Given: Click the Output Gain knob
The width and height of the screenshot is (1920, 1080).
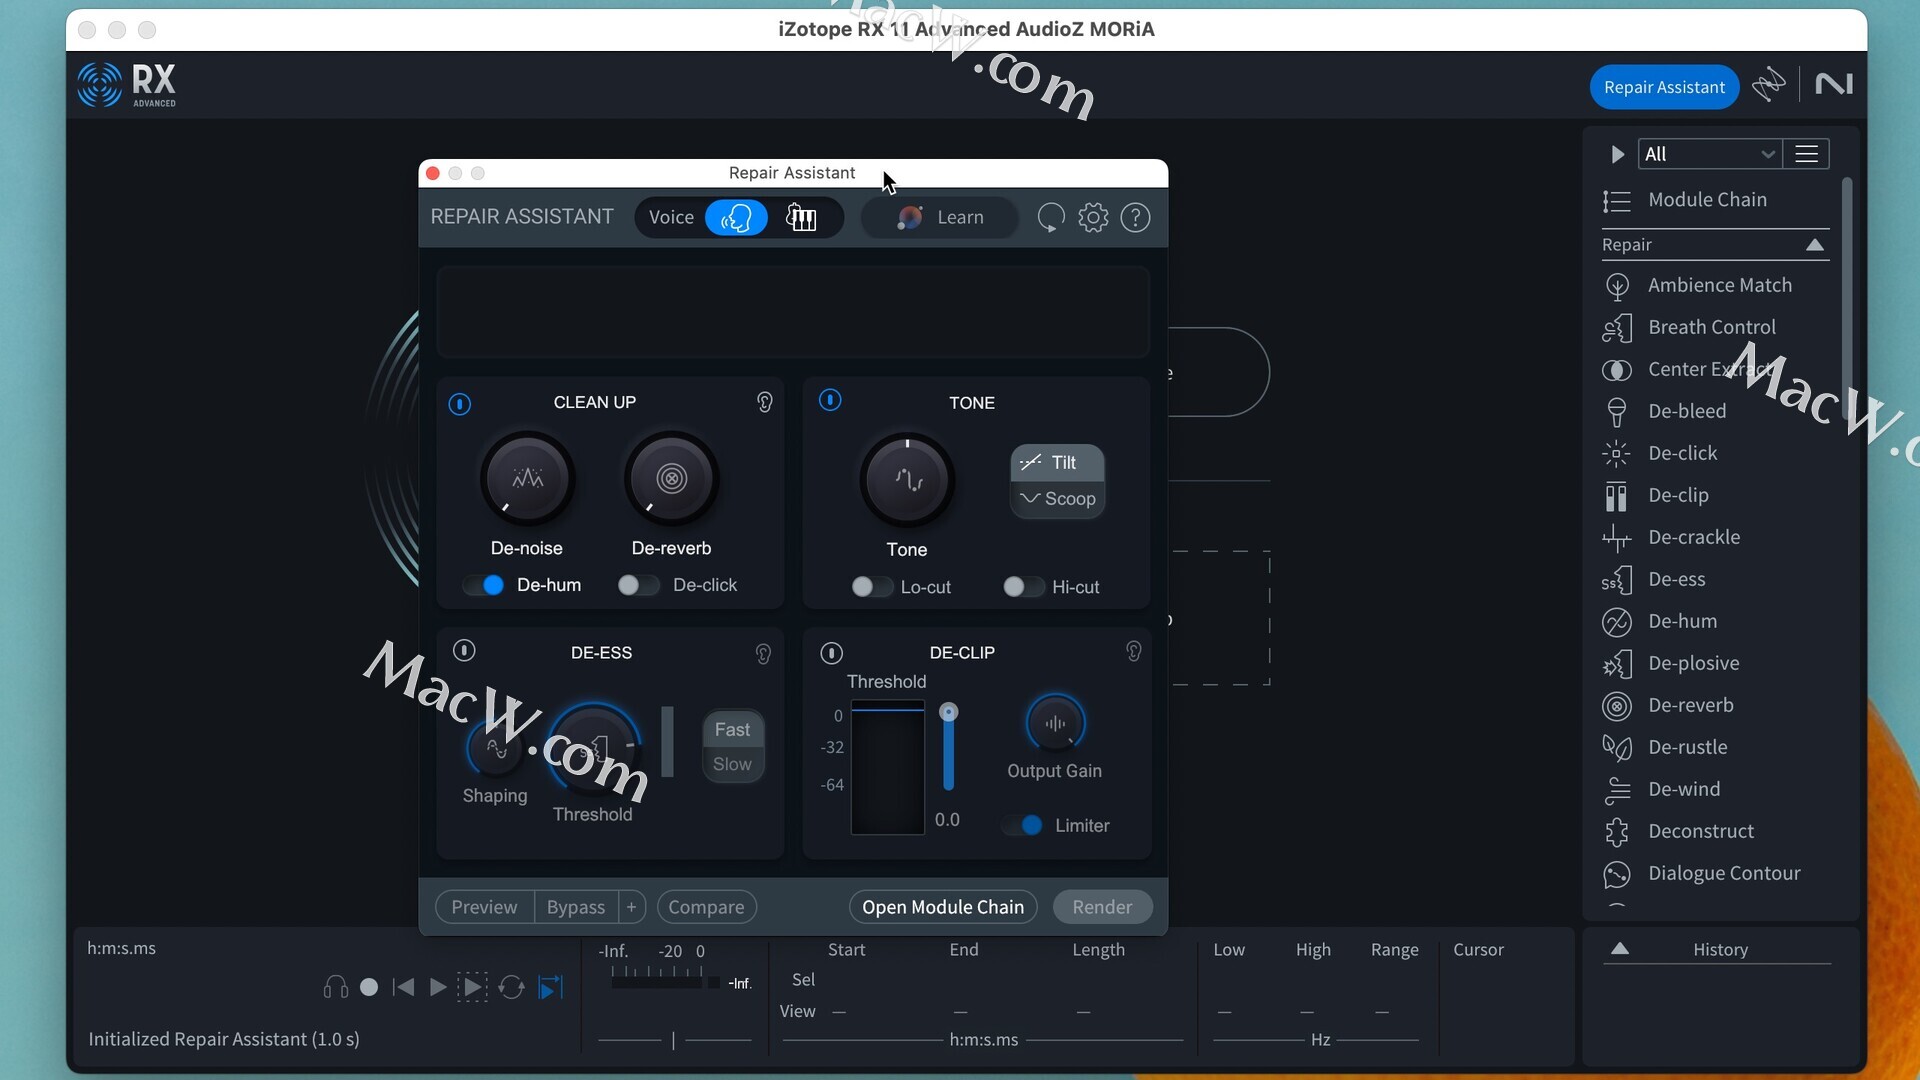Looking at the screenshot, I should pos(1055,723).
